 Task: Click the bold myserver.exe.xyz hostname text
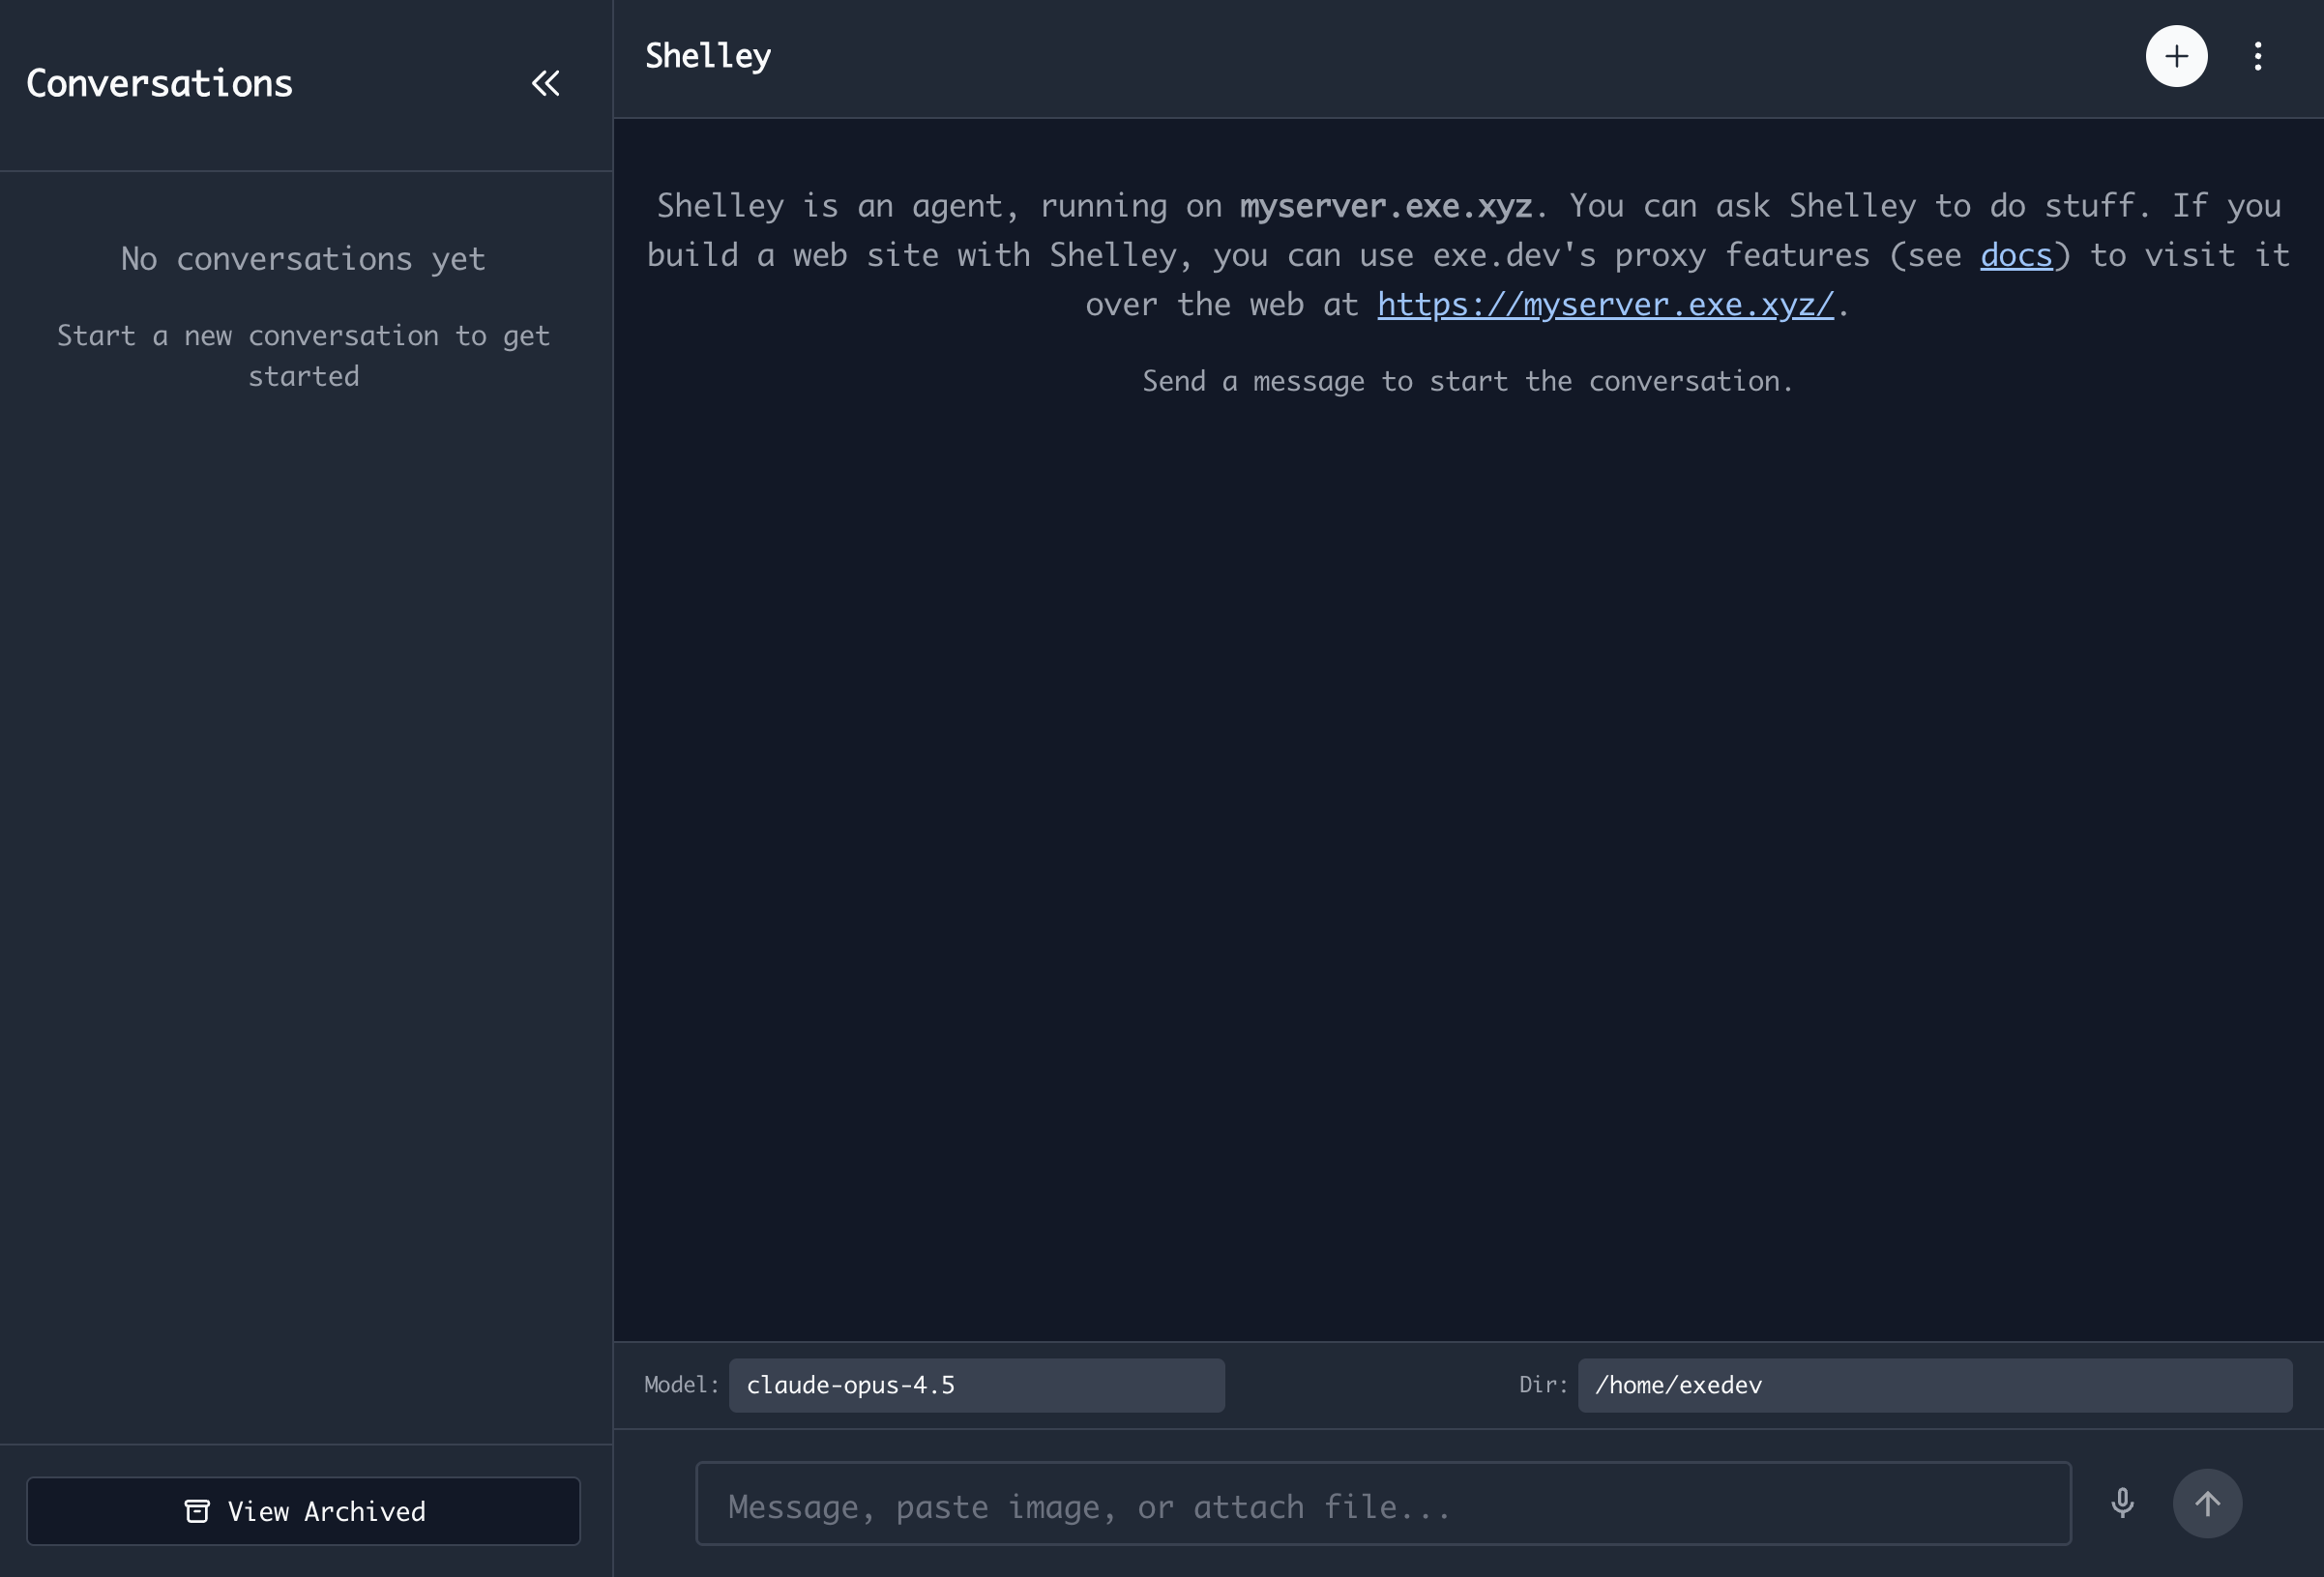click(1385, 206)
